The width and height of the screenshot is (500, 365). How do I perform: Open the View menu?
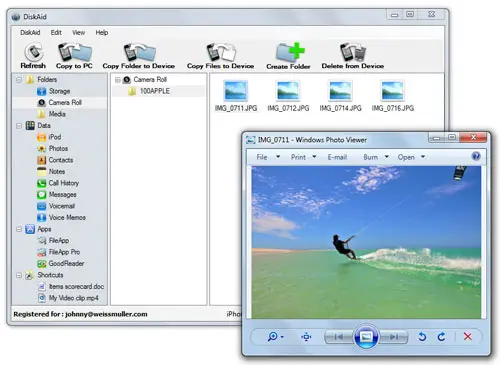(x=78, y=33)
